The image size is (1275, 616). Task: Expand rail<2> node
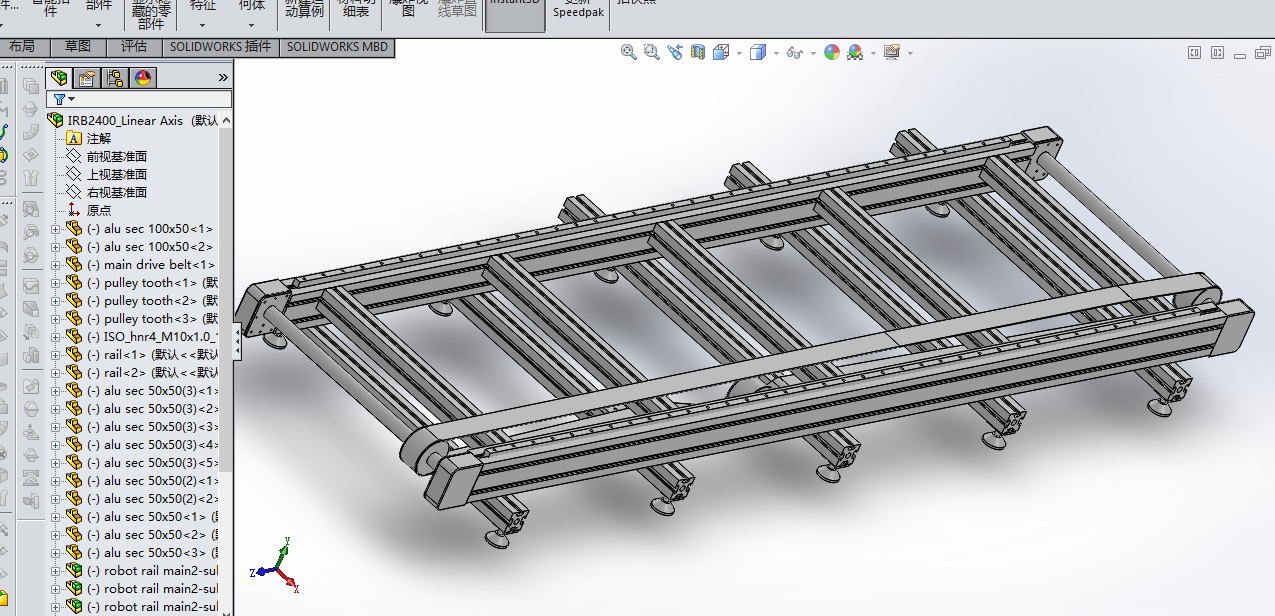(x=56, y=373)
